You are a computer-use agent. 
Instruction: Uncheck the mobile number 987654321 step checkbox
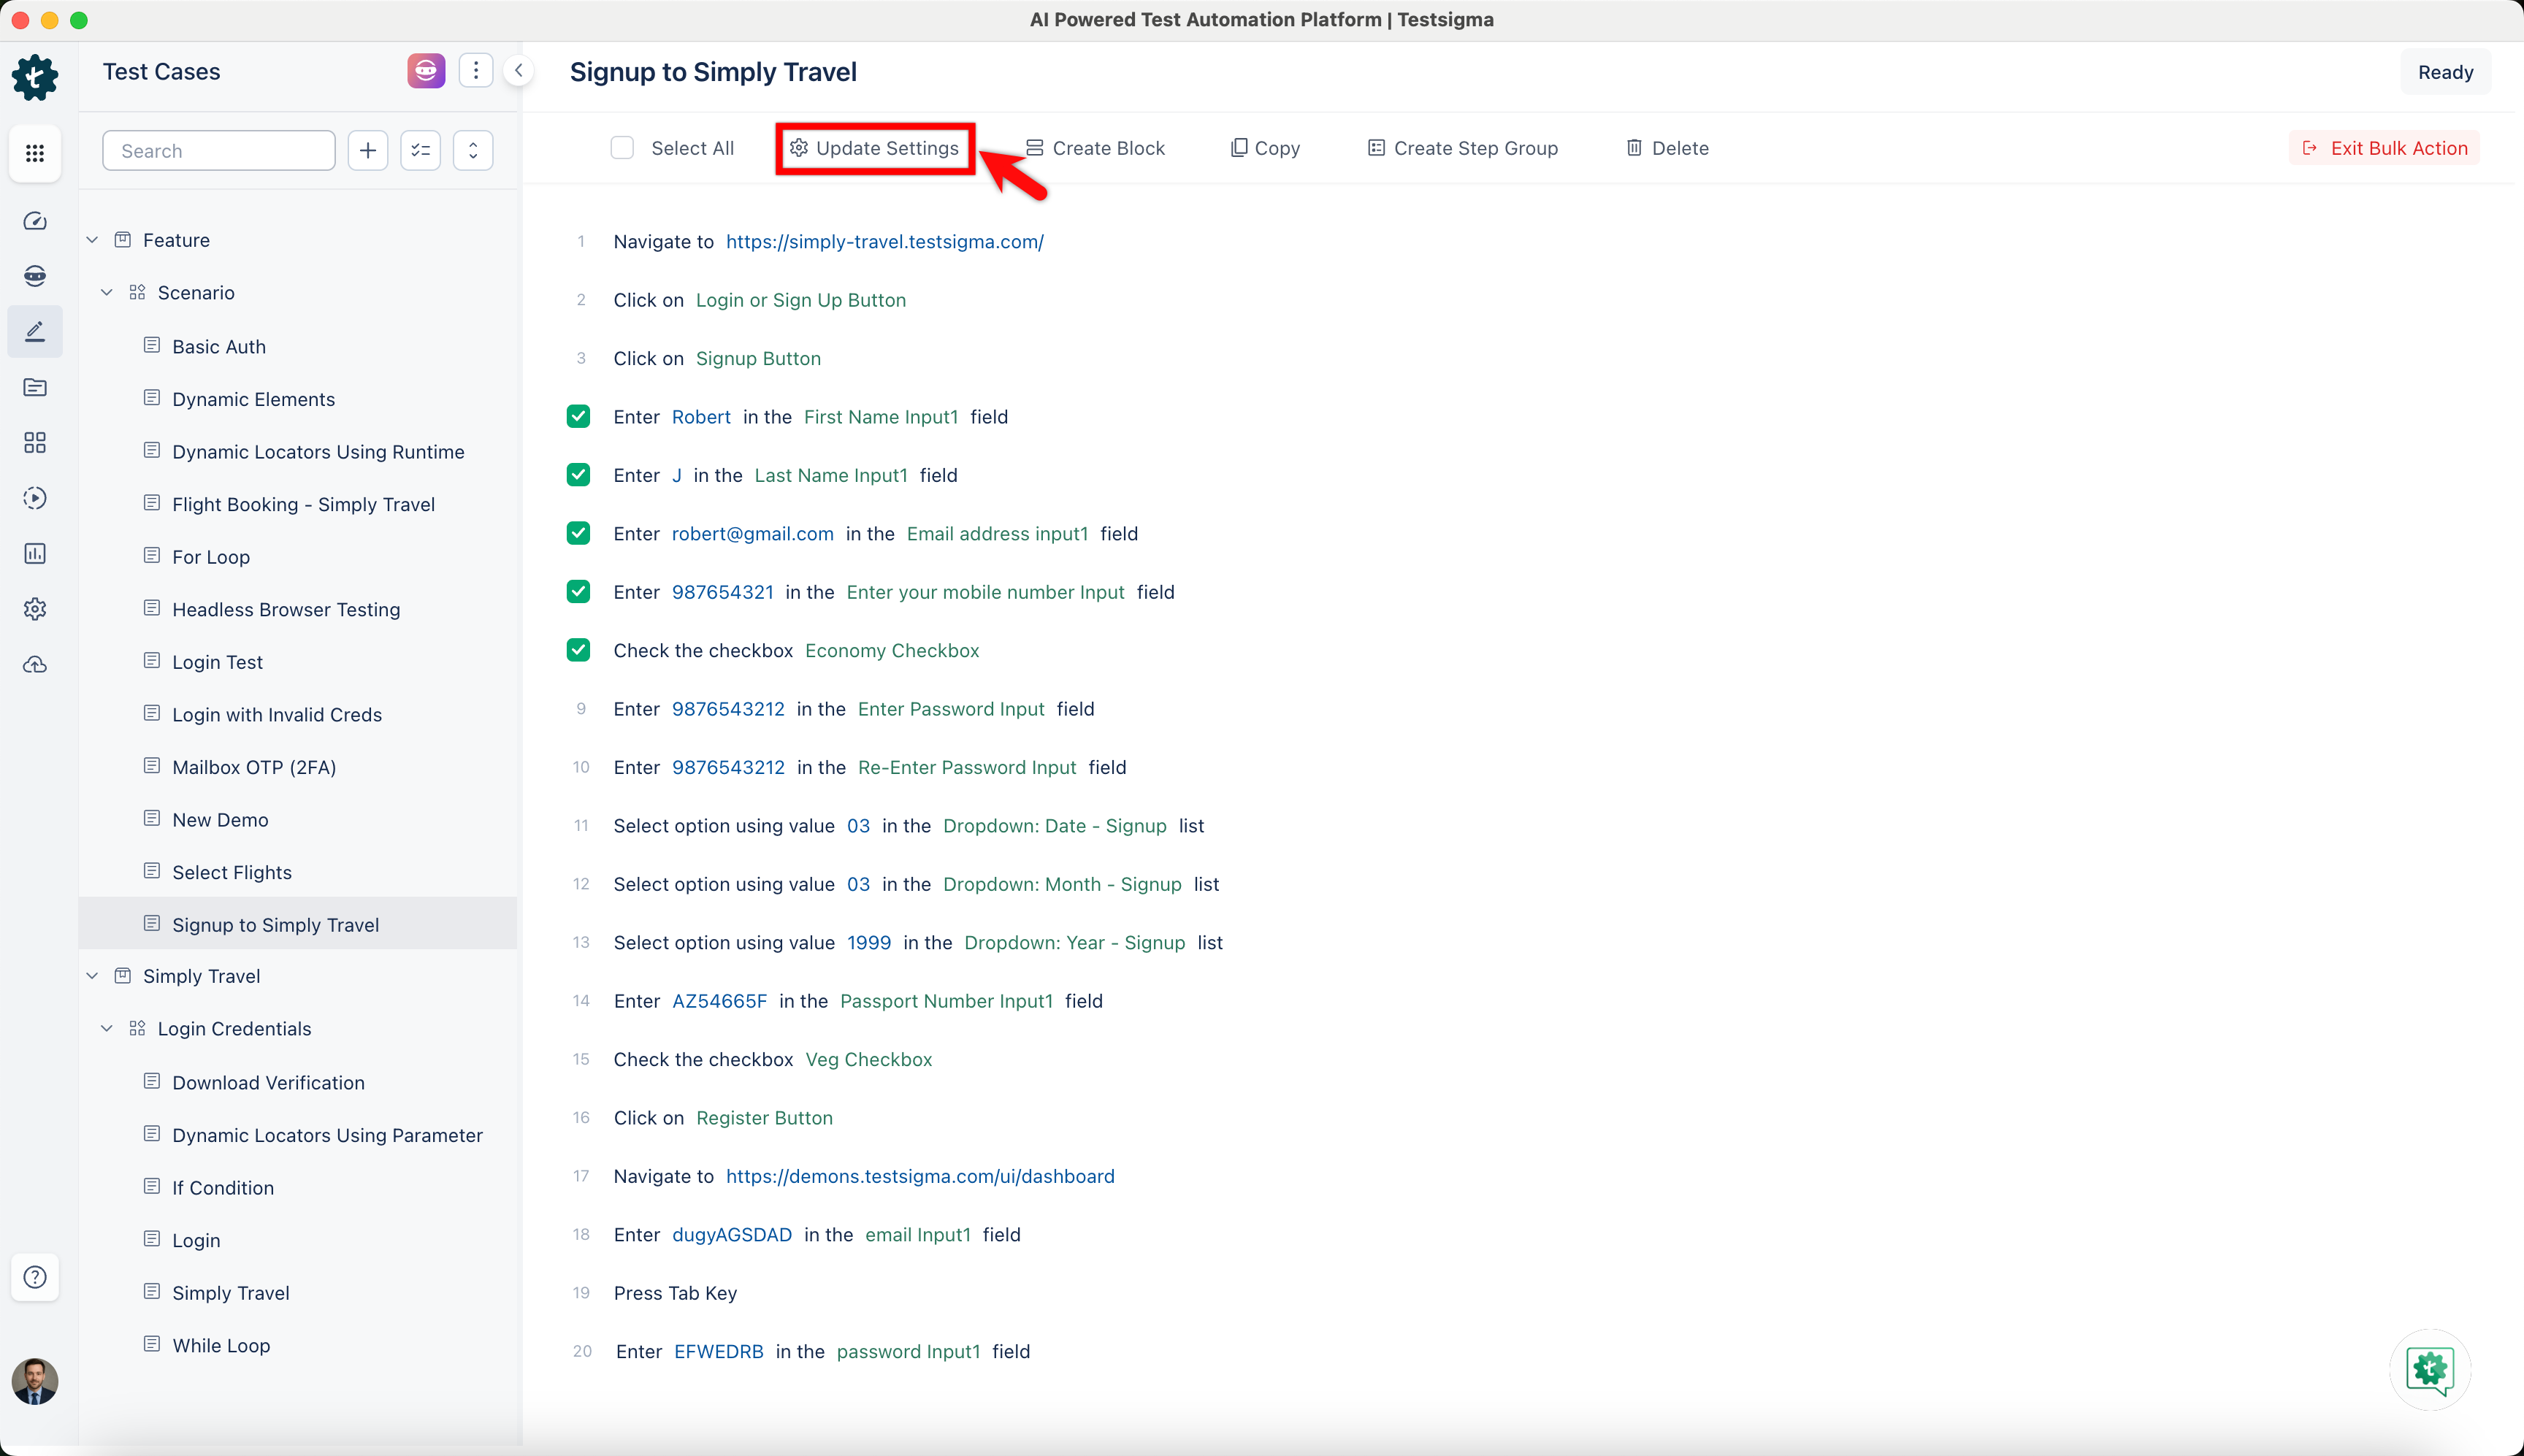pos(578,592)
